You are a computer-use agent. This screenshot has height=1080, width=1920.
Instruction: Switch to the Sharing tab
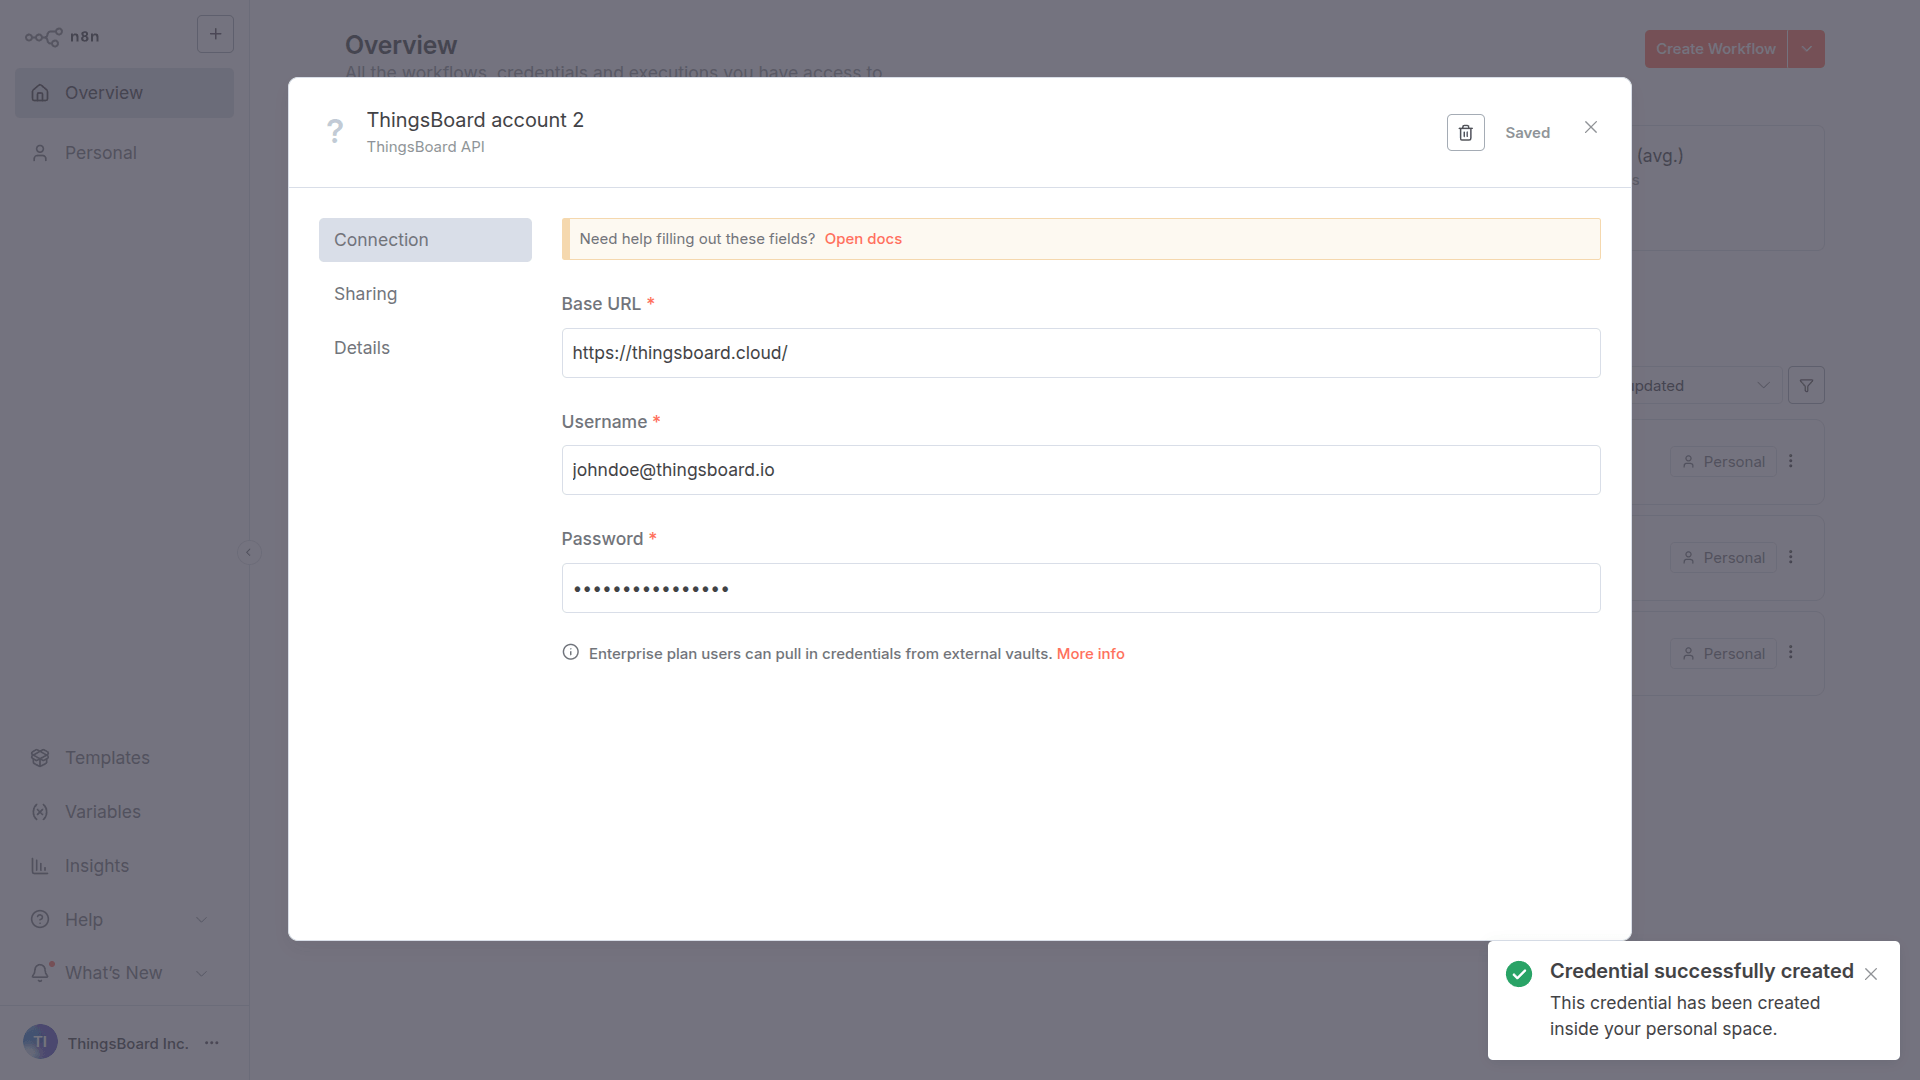365,294
